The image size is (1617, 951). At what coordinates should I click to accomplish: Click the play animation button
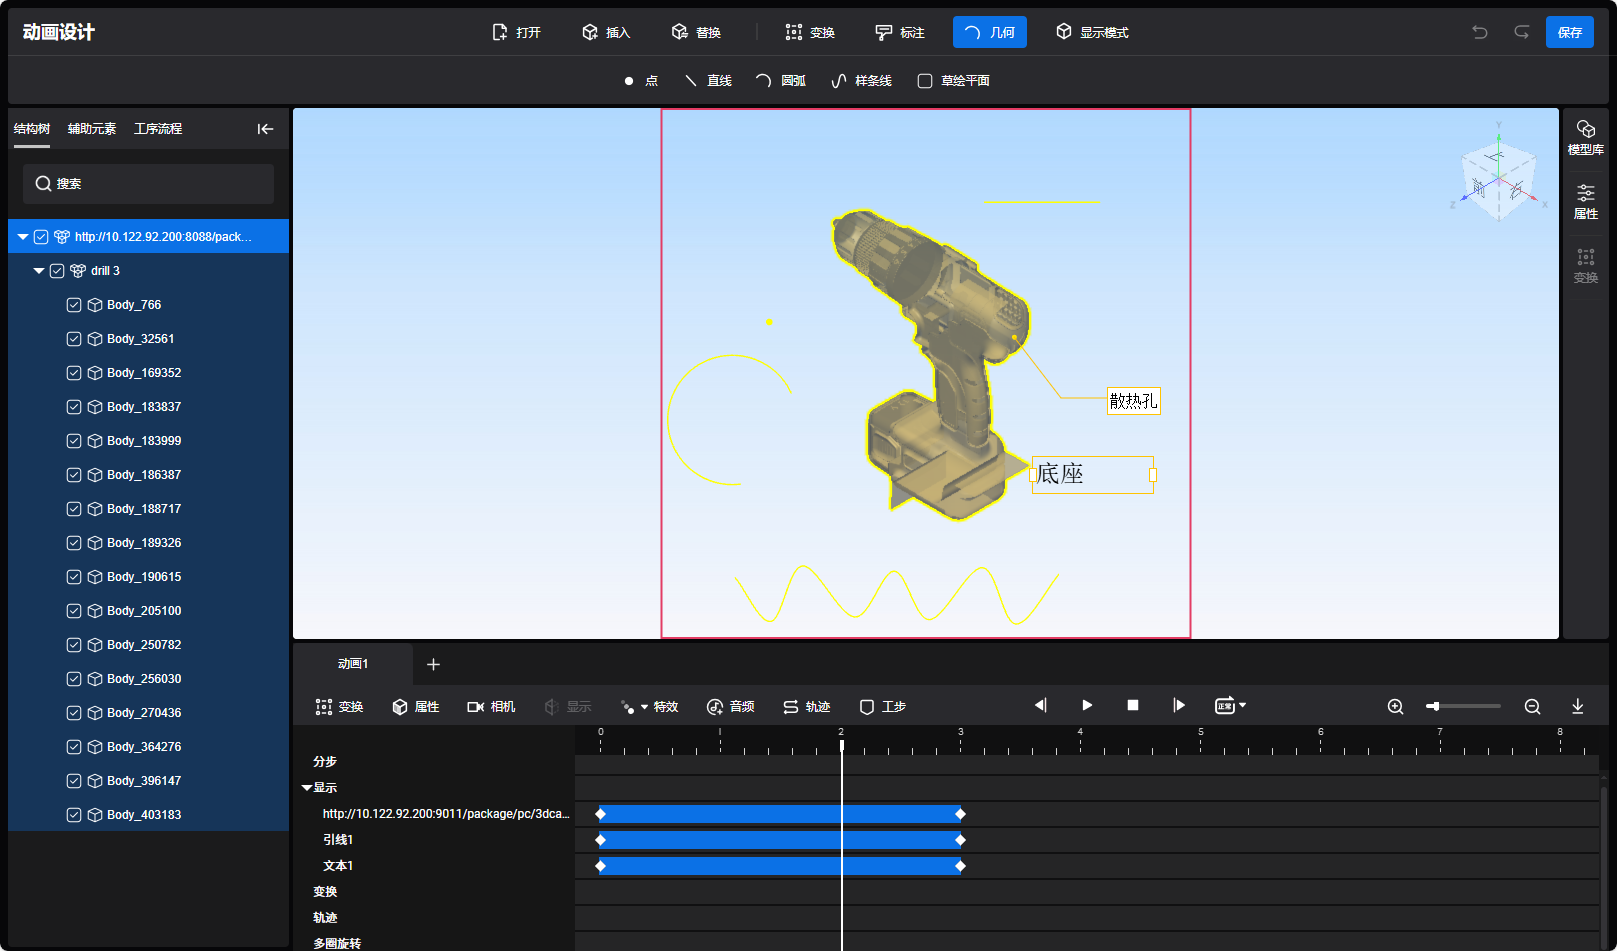pyautogui.click(x=1087, y=706)
